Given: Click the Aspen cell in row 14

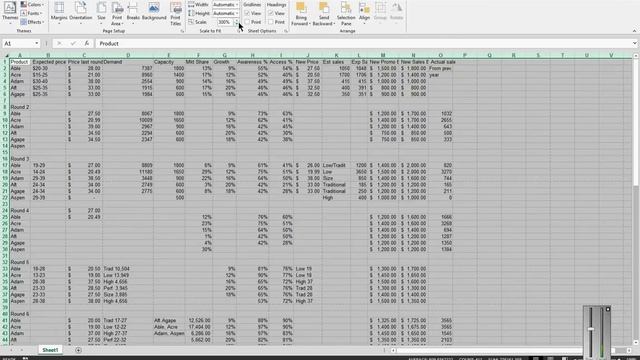Looking at the screenshot, I should tap(20, 146).
